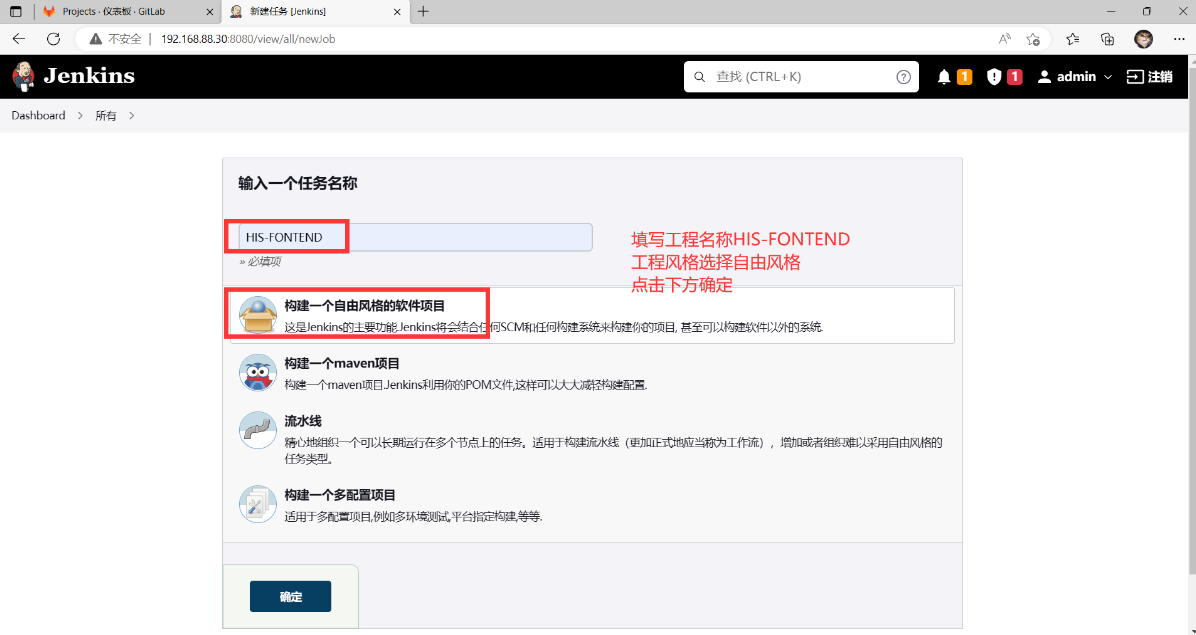The height and width of the screenshot is (635, 1196).
Task: Open browser settings and more menu
Action: [x=1178, y=39]
